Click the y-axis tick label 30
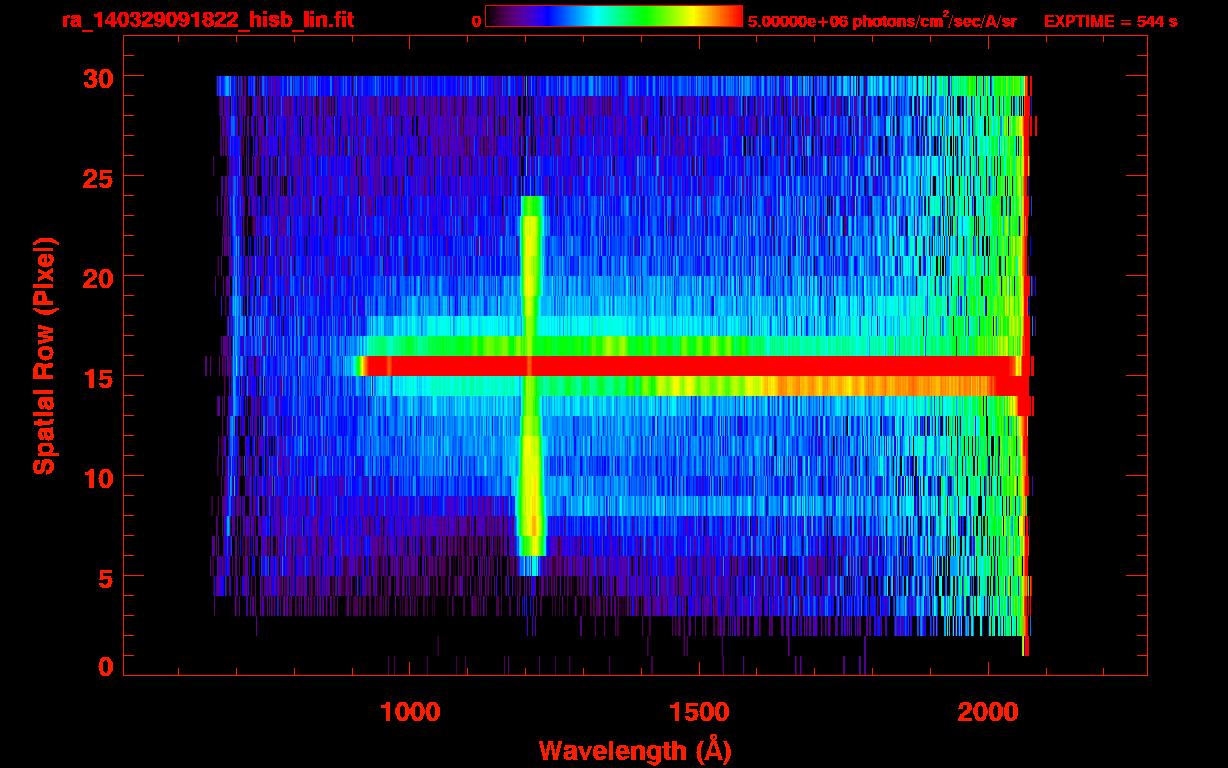This screenshot has width=1228, height=768. [x=98, y=77]
